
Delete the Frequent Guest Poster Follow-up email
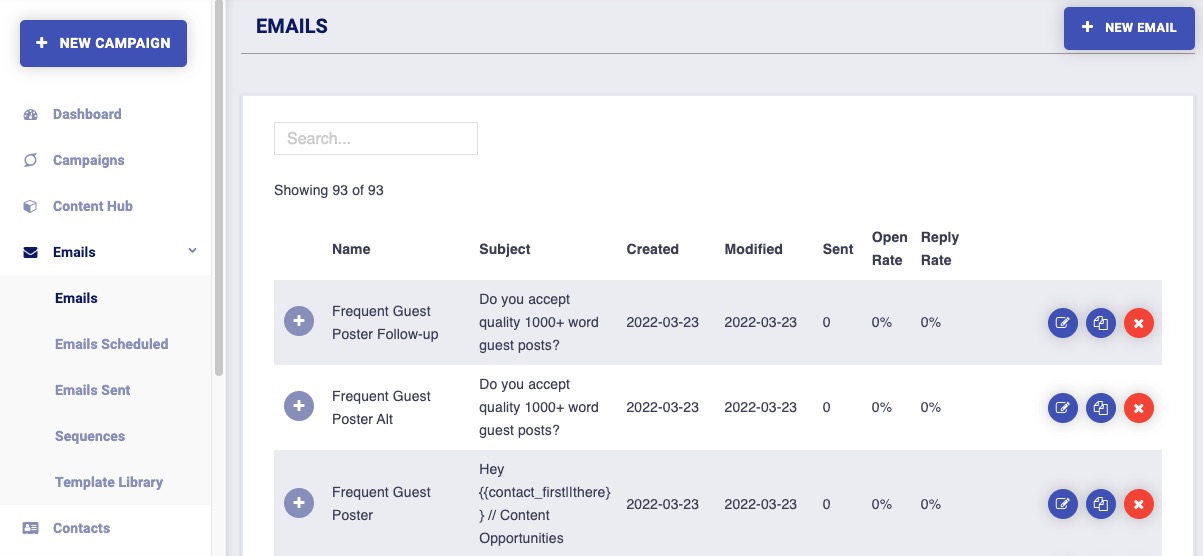coord(1139,323)
